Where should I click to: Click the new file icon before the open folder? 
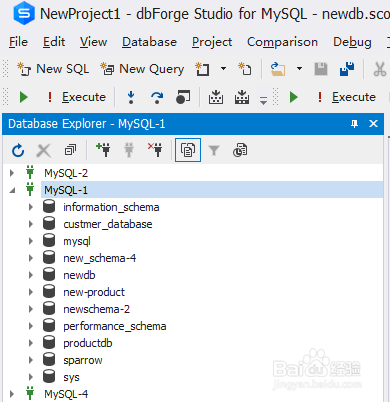click(245, 69)
